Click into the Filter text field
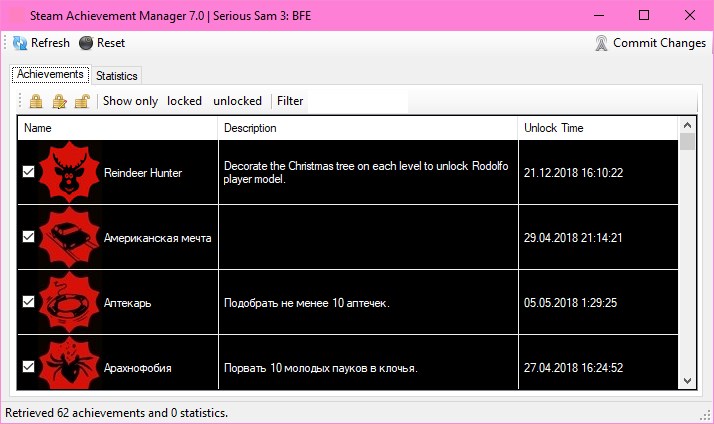The image size is (714, 424). pyautogui.click(x=357, y=101)
